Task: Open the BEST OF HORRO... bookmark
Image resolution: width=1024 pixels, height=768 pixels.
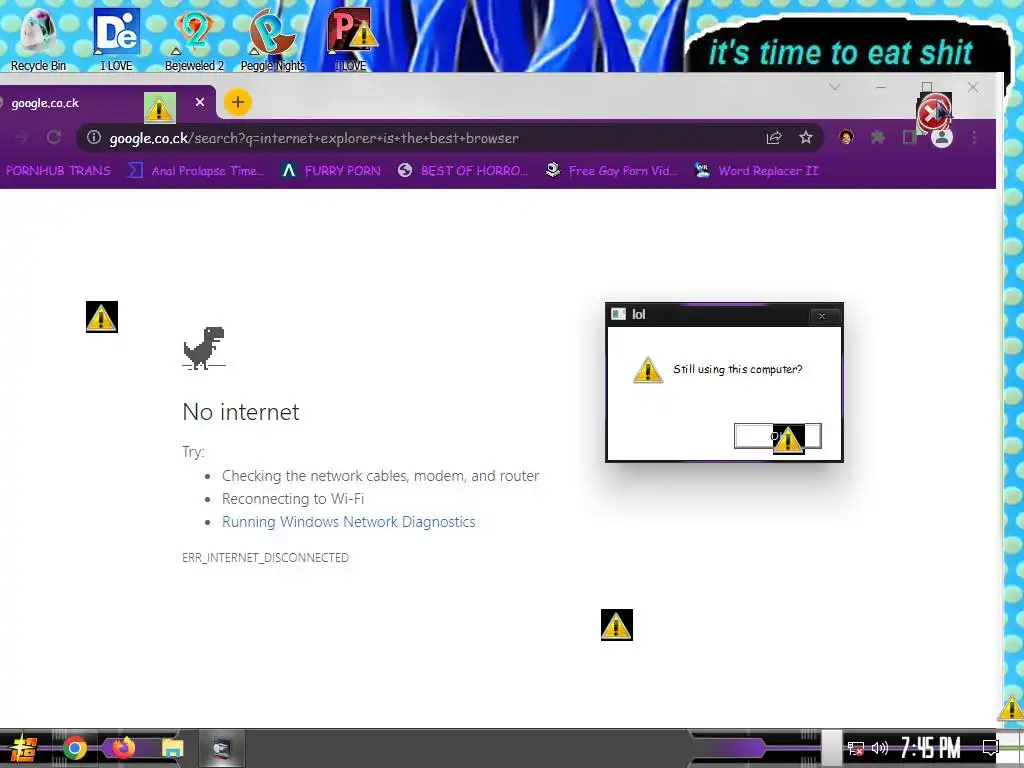Action: click(x=463, y=170)
